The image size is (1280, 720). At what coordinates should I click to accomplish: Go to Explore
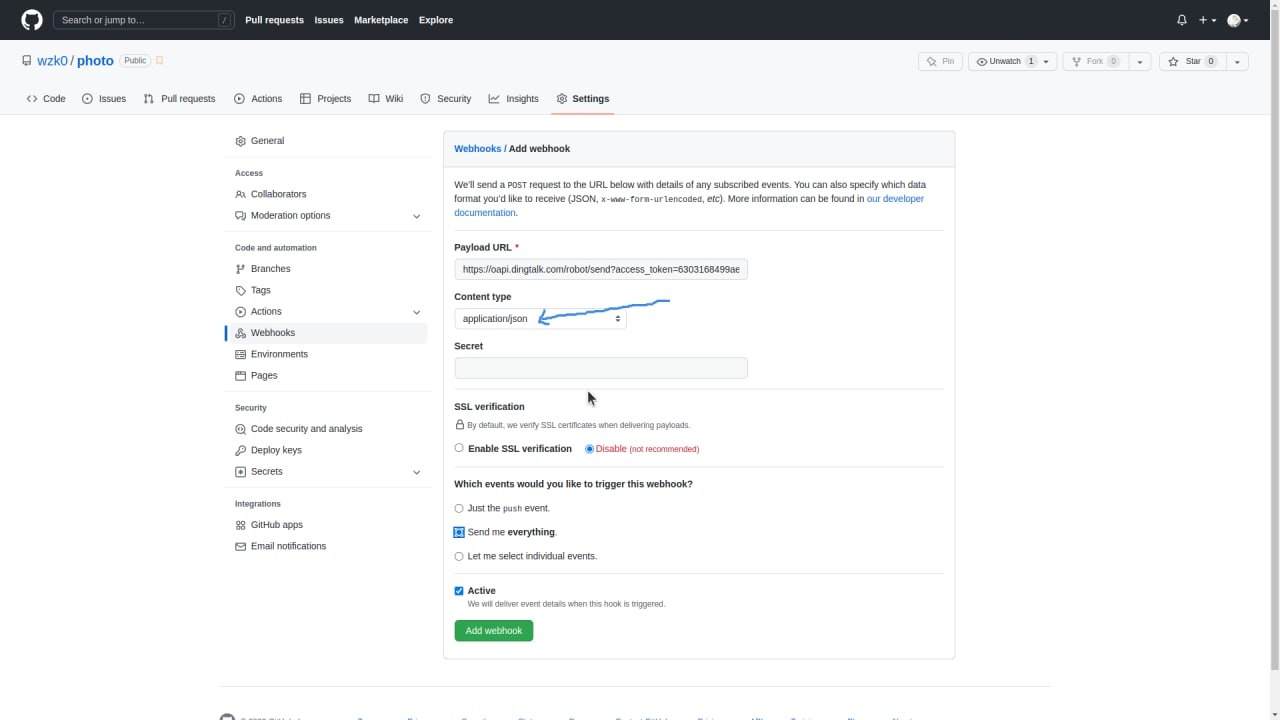click(x=436, y=20)
